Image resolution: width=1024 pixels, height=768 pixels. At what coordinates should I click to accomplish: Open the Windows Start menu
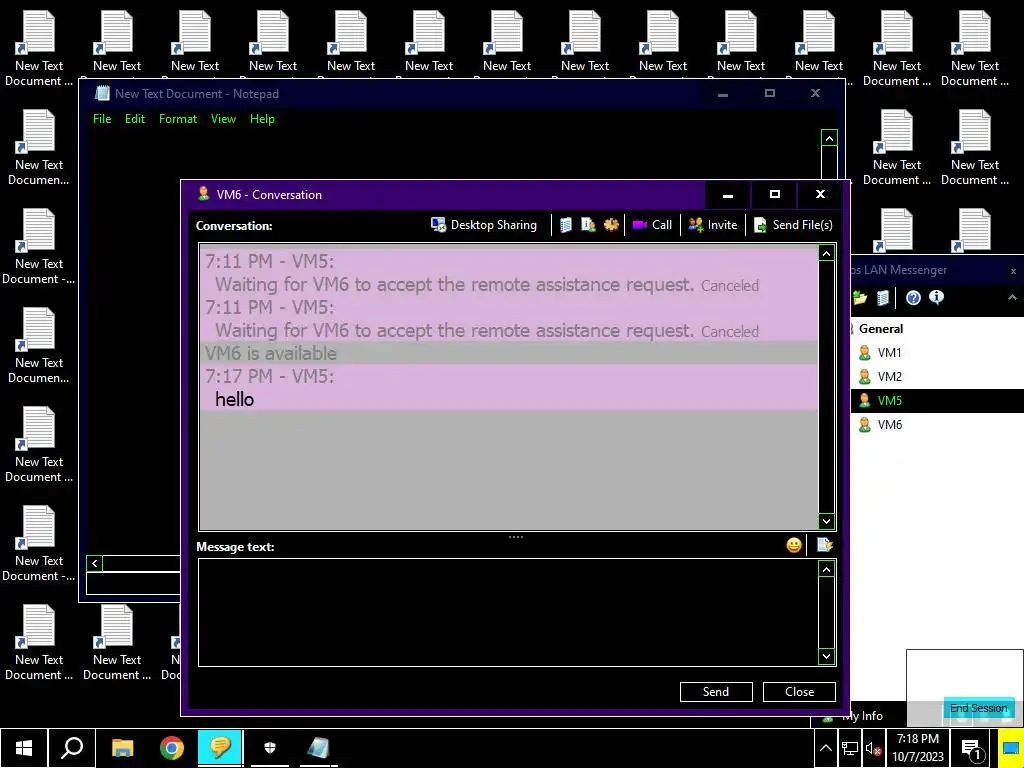coord(24,748)
